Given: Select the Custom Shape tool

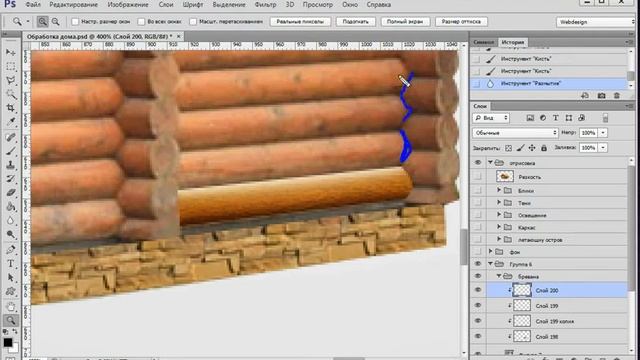Looking at the screenshot, I should (x=11, y=291).
